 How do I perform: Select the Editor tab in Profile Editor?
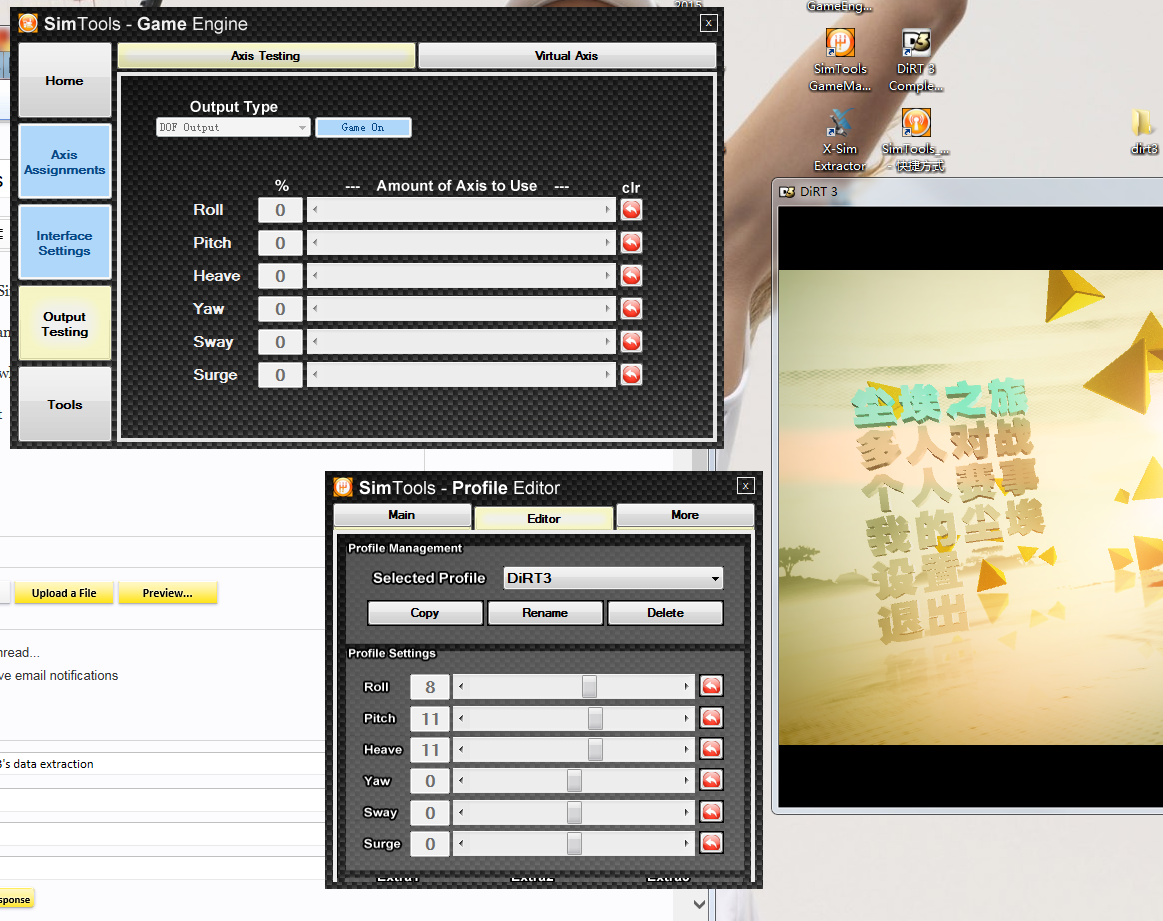point(544,518)
